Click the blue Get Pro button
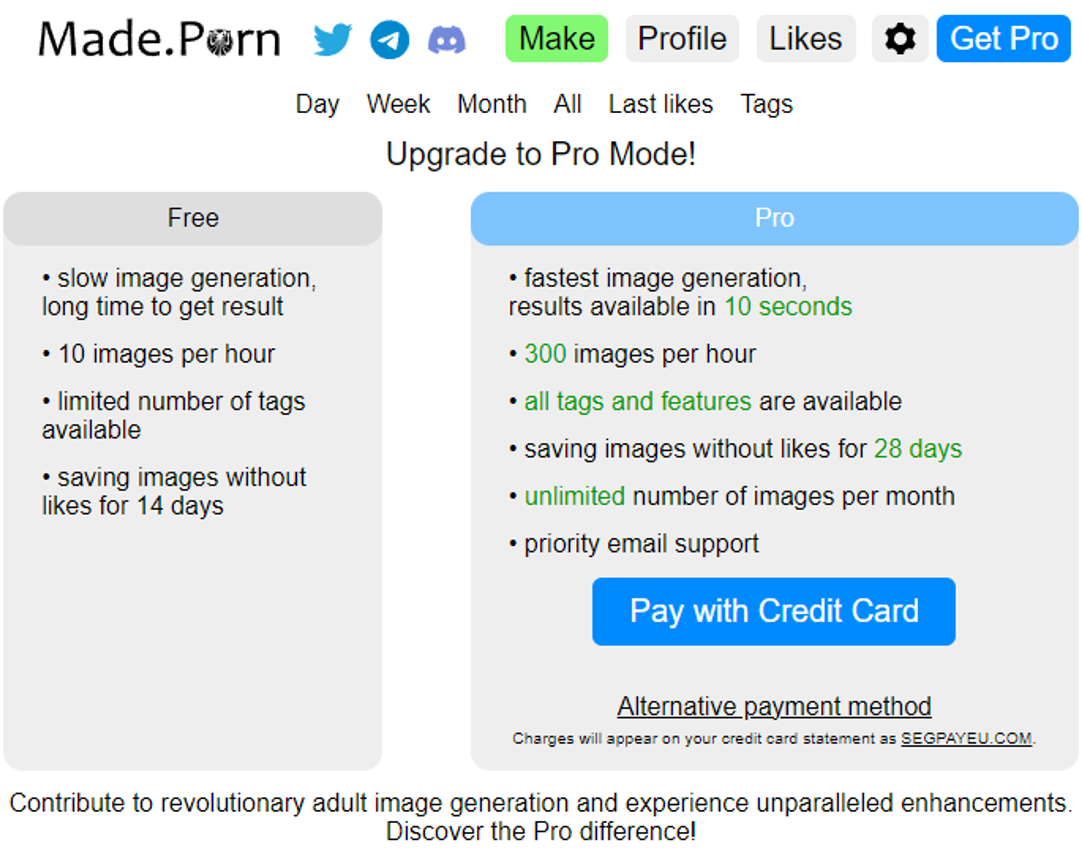Image resolution: width=1082 pixels, height=855 pixels. tap(1003, 39)
